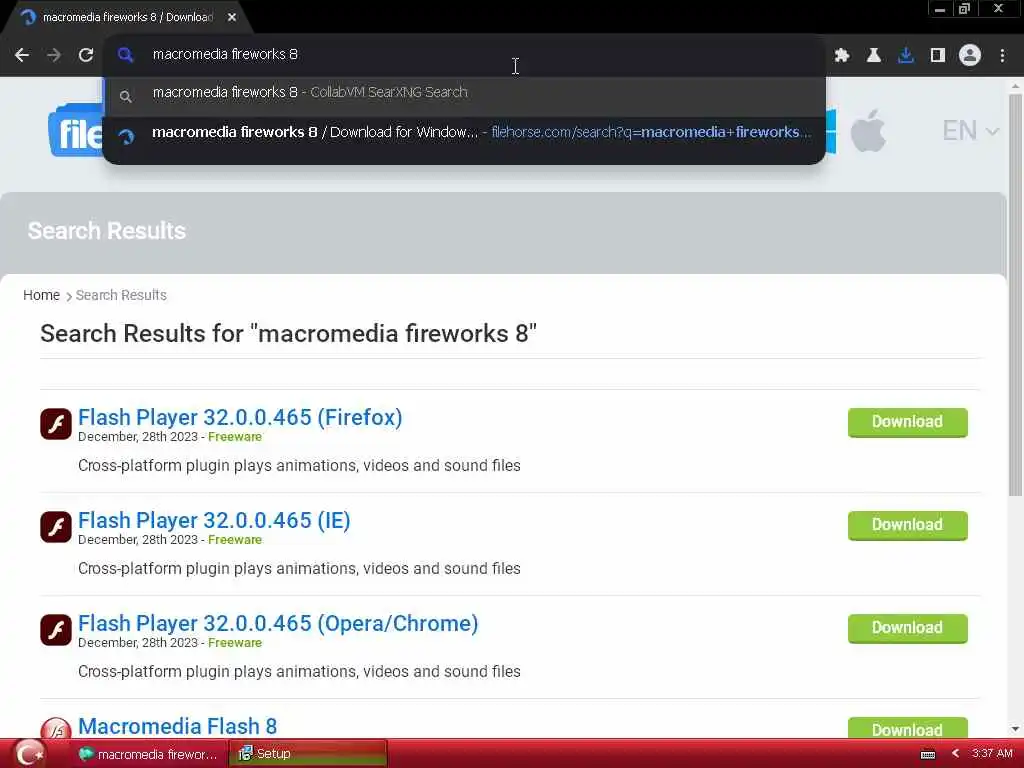Click the Apple Mac platform icon
1024x768 pixels.
(868, 131)
